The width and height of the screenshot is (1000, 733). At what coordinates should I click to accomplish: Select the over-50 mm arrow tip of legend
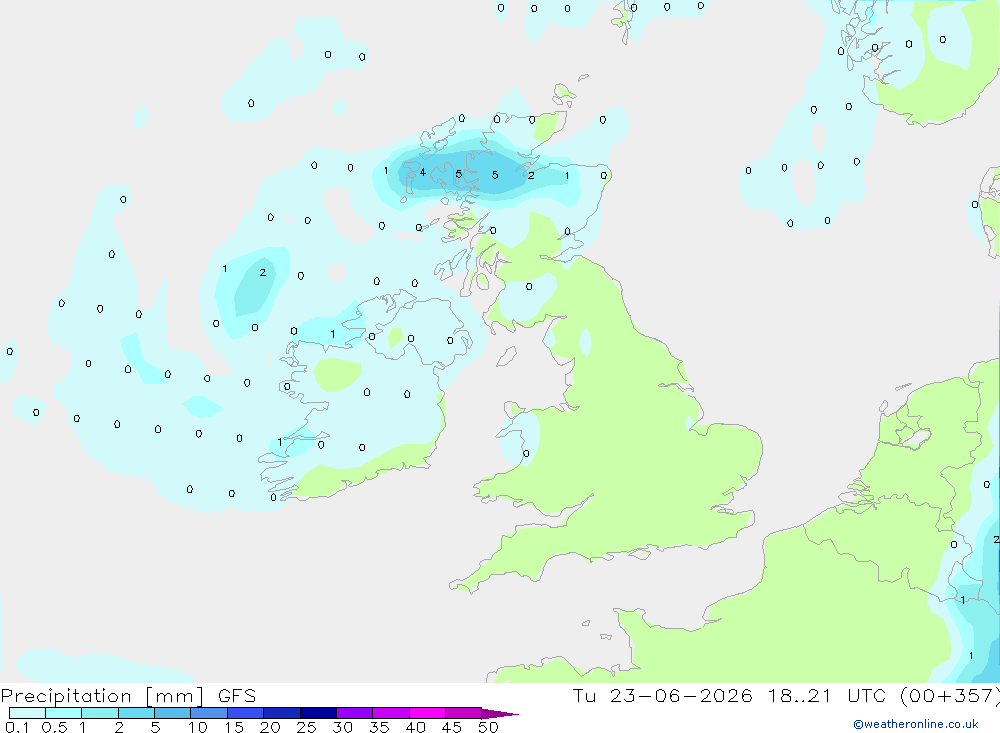click(x=499, y=713)
